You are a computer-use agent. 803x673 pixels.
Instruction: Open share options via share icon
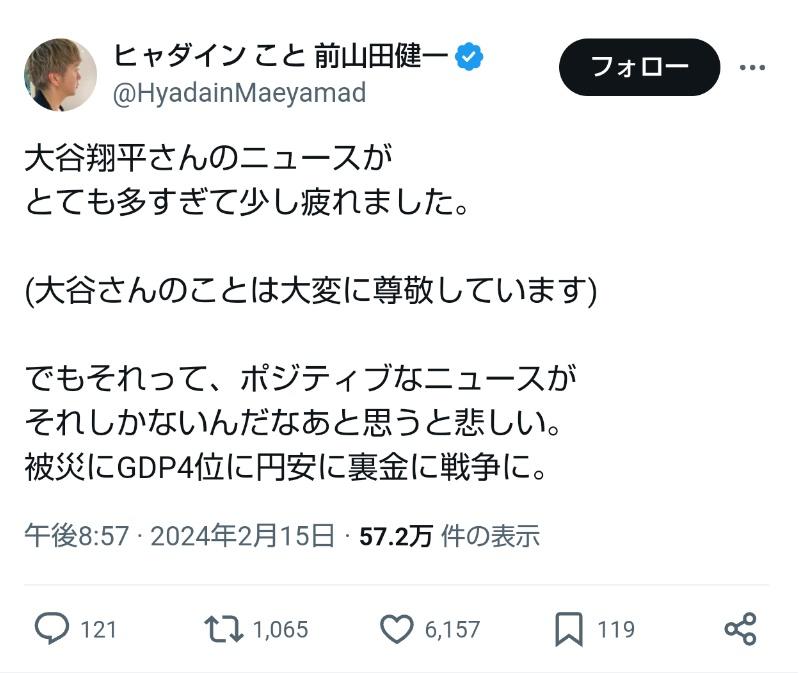click(x=740, y=628)
